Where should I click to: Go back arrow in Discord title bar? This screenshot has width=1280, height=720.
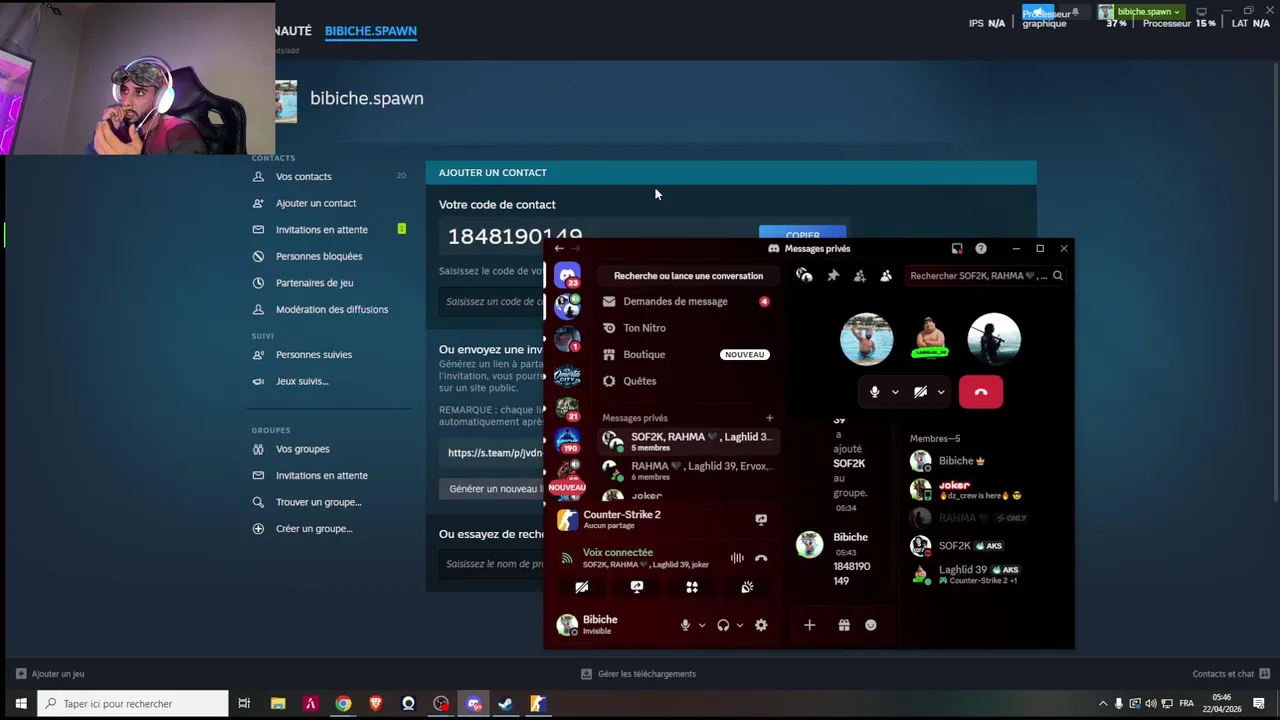tap(559, 248)
